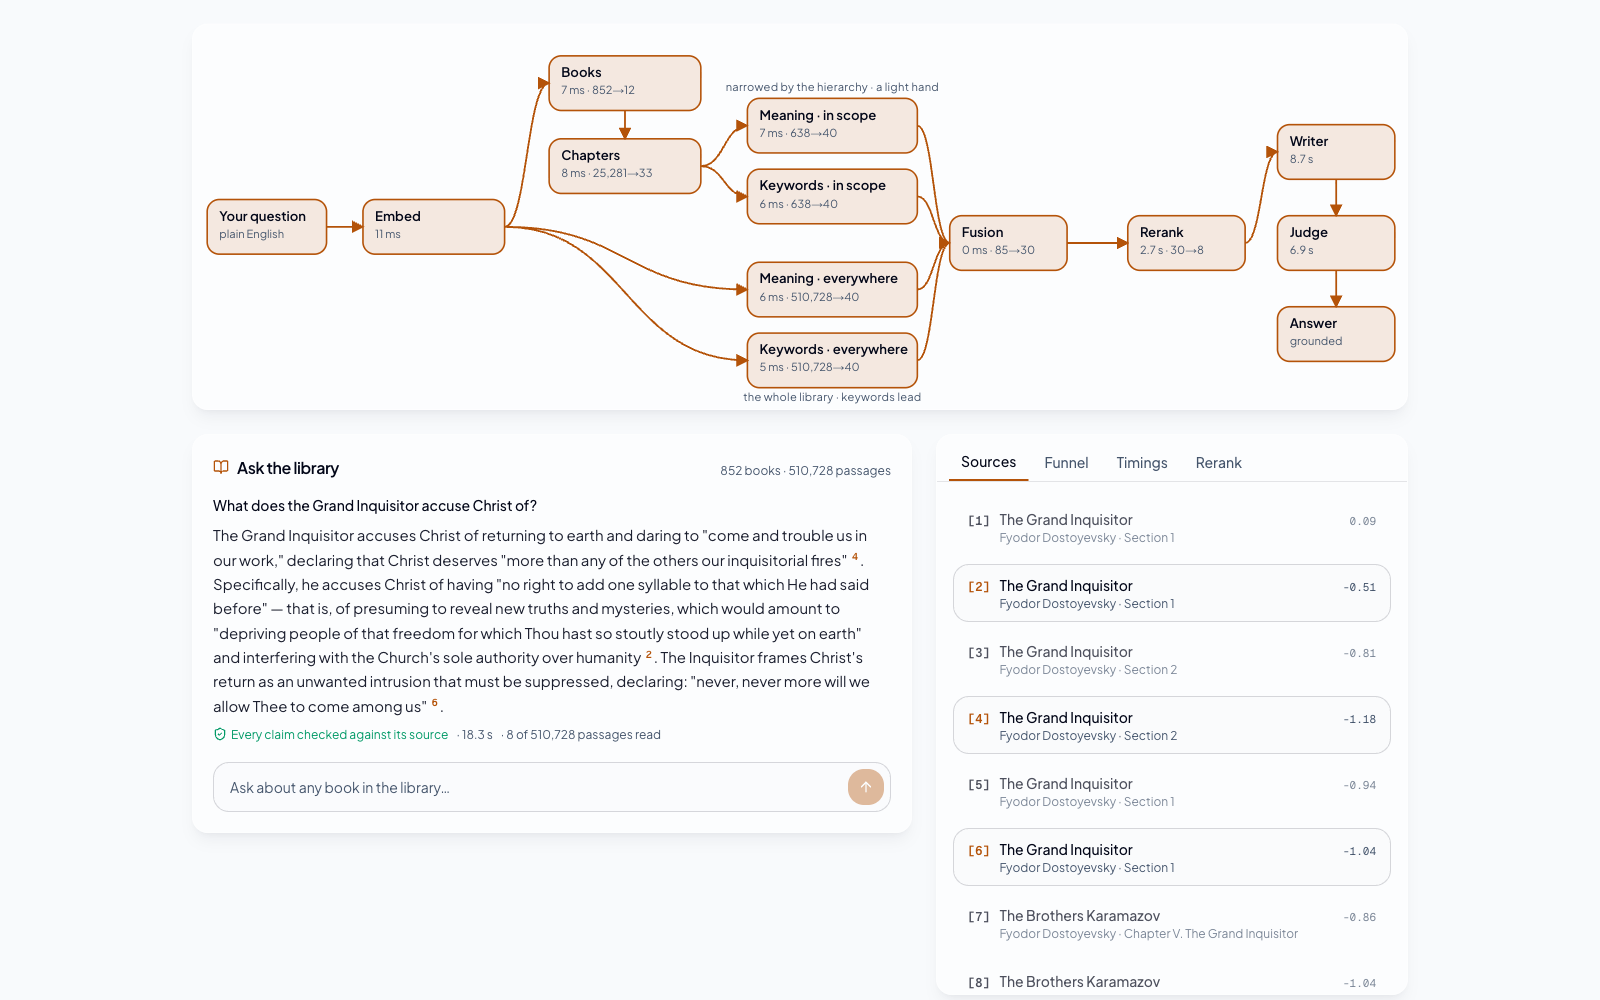The image size is (1600, 1000).
Task: Click citation superscript 6 in the answer
Action: point(435,703)
